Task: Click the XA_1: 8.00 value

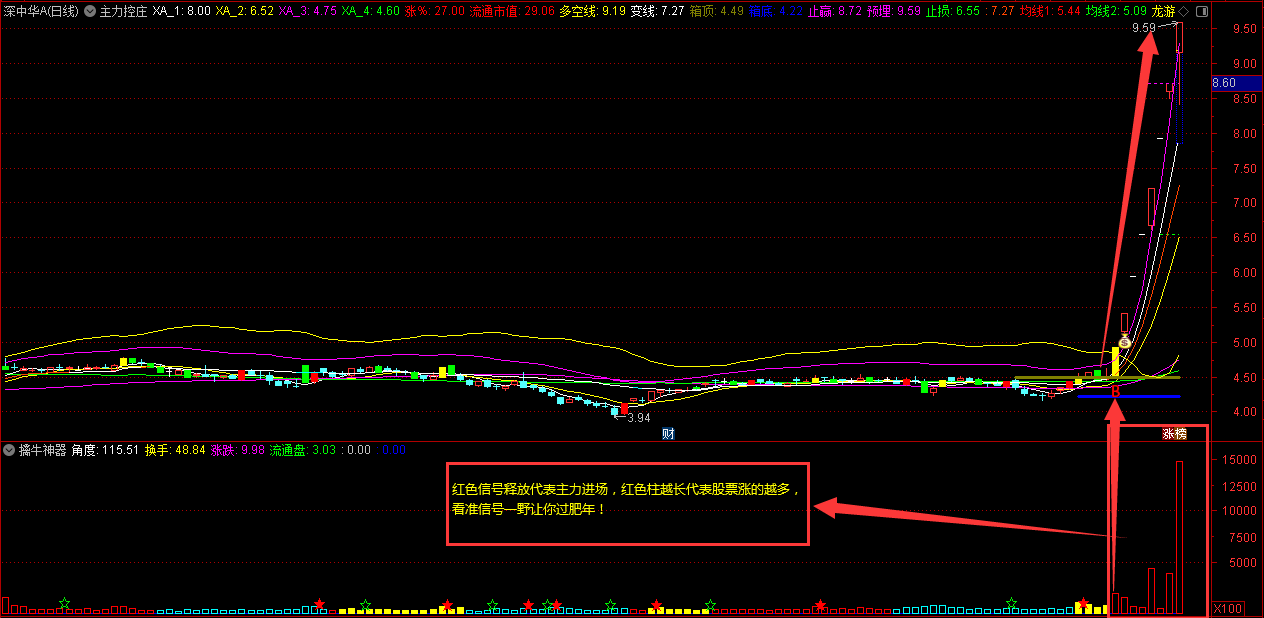Action: click(x=181, y=11)
